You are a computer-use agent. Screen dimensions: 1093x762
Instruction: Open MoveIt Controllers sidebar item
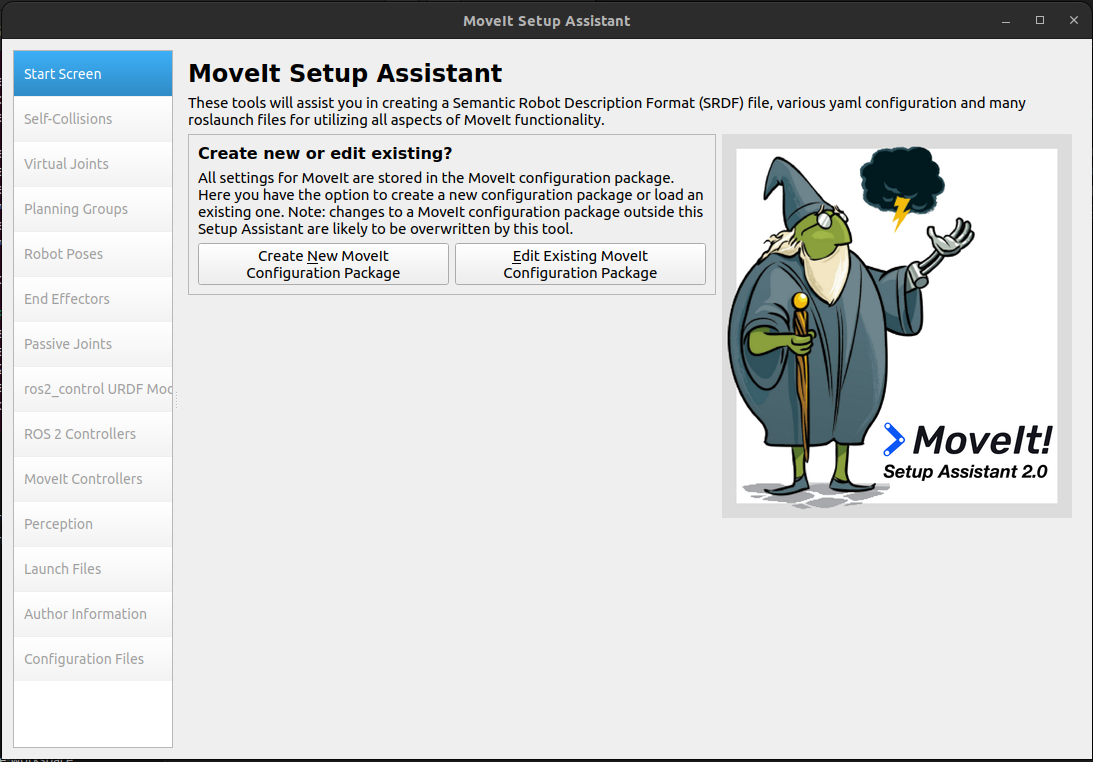click(x=93, y=479)
